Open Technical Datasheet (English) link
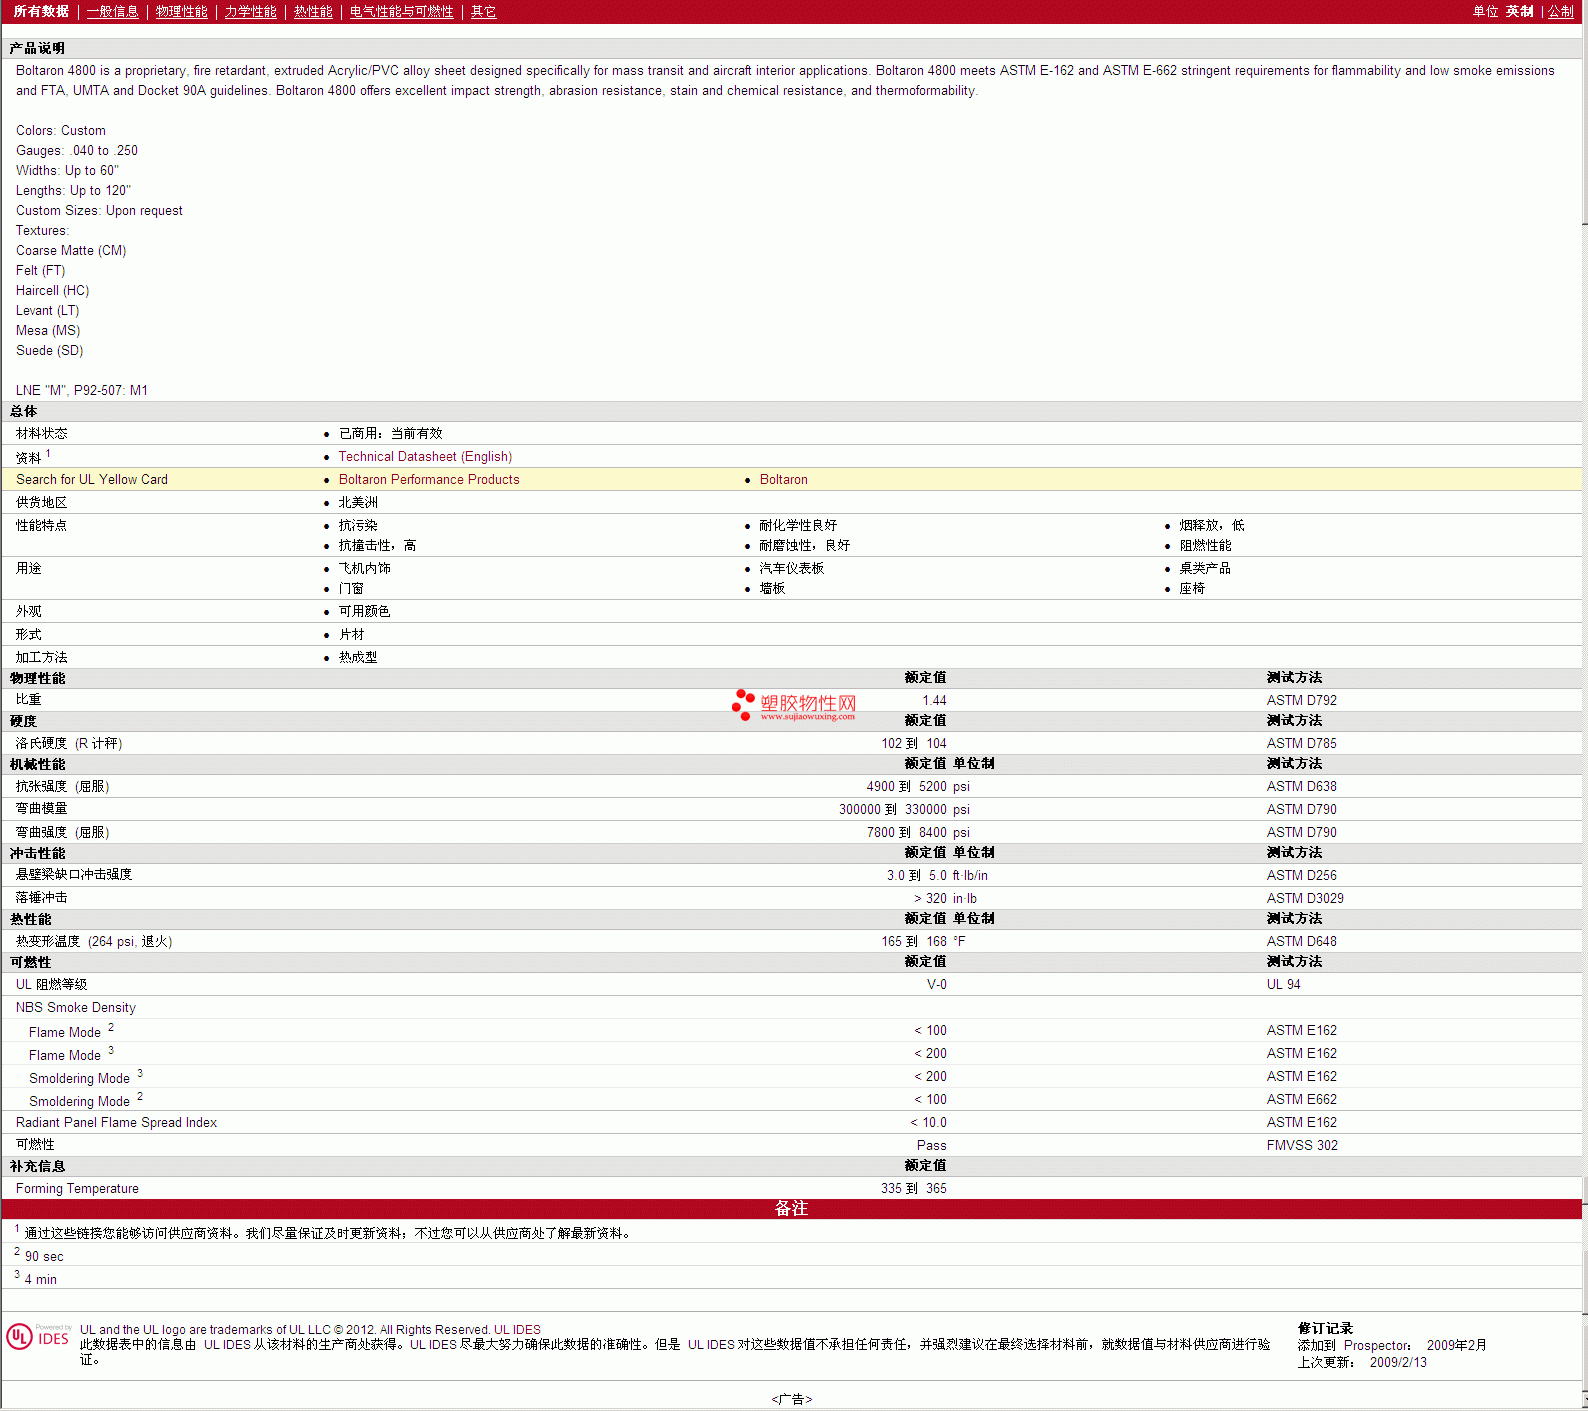Screen dimensions: 1588x1411 (x=425, y=457)
